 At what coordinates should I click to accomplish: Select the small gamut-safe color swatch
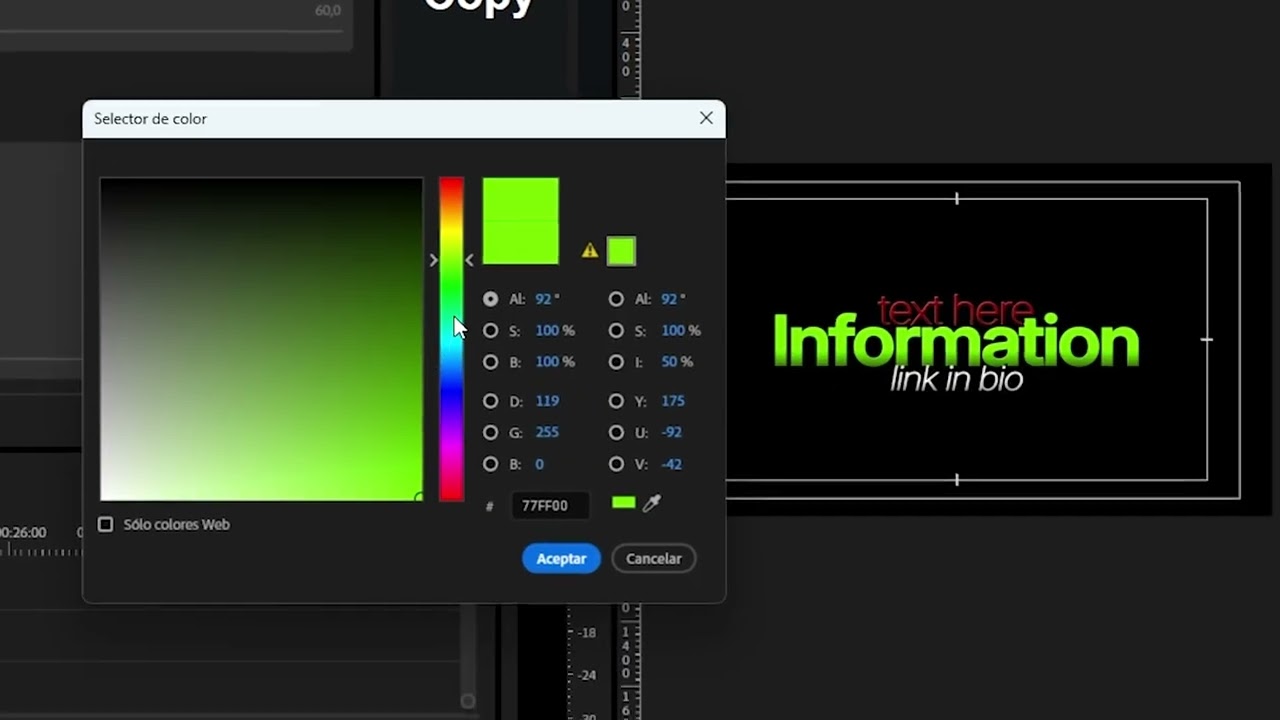pos(621,251)
